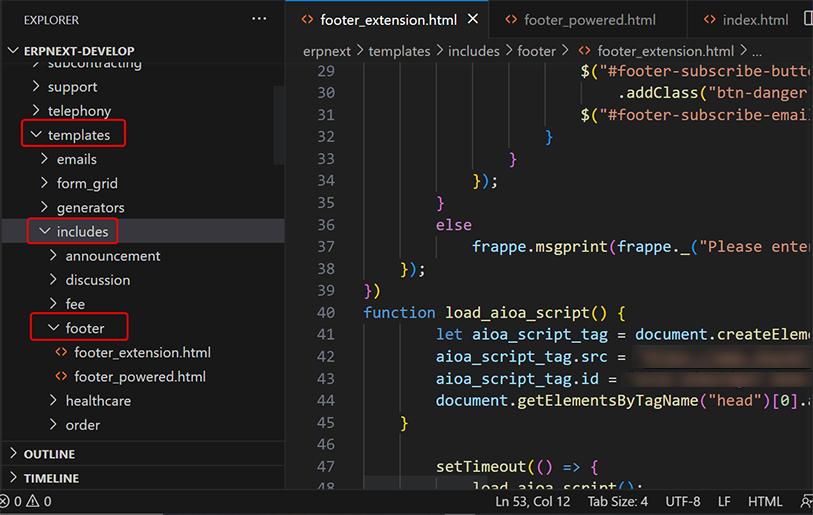The image size is (813, 515).
Task: Expand the OUTLINE section
Action: (x=50, y=454)
